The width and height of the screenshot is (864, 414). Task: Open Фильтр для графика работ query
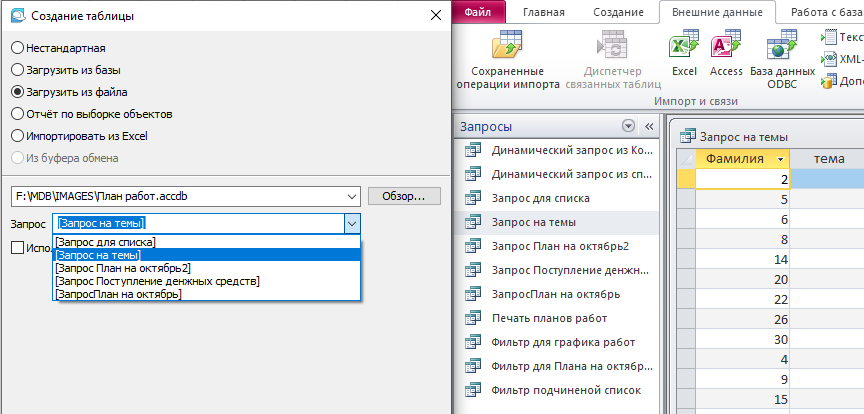[556, 342]
